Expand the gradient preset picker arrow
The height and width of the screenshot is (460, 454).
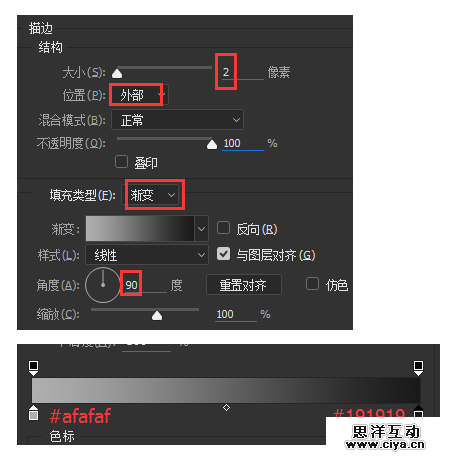pos(201,229)
